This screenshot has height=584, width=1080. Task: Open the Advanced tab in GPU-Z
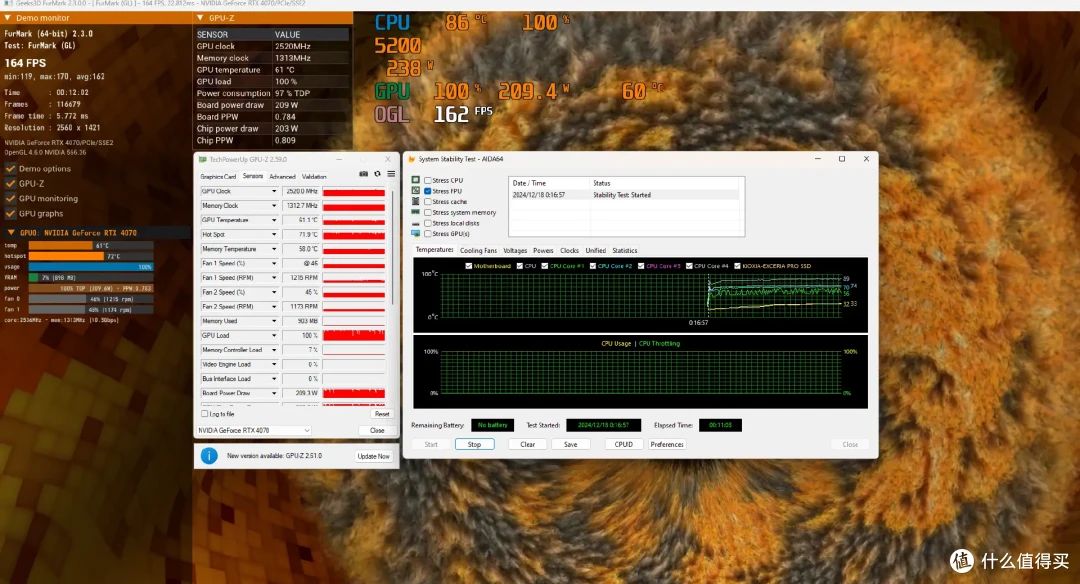pyautogui.click(x=282, y=177)
